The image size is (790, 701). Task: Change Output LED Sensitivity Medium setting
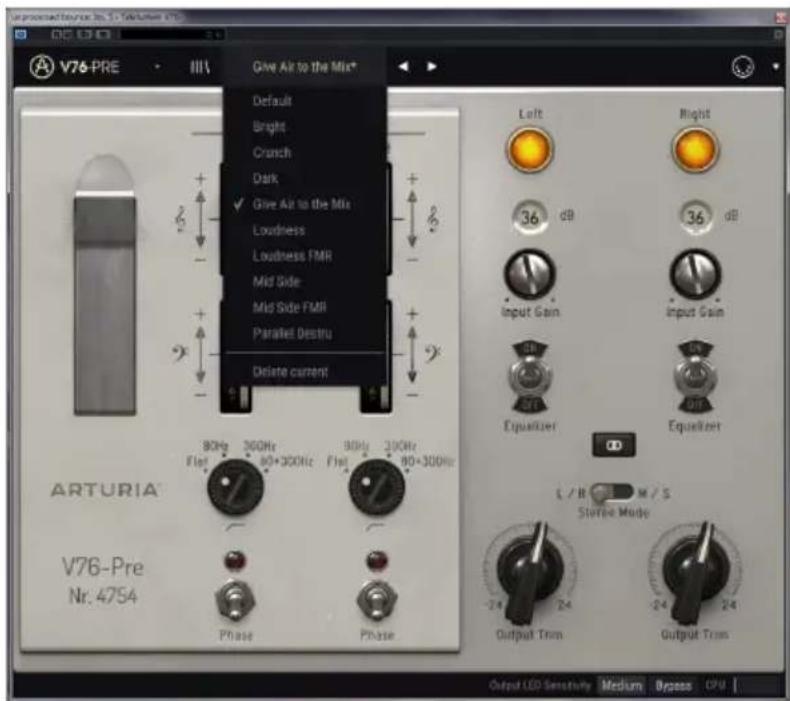[x=622, y=686]
